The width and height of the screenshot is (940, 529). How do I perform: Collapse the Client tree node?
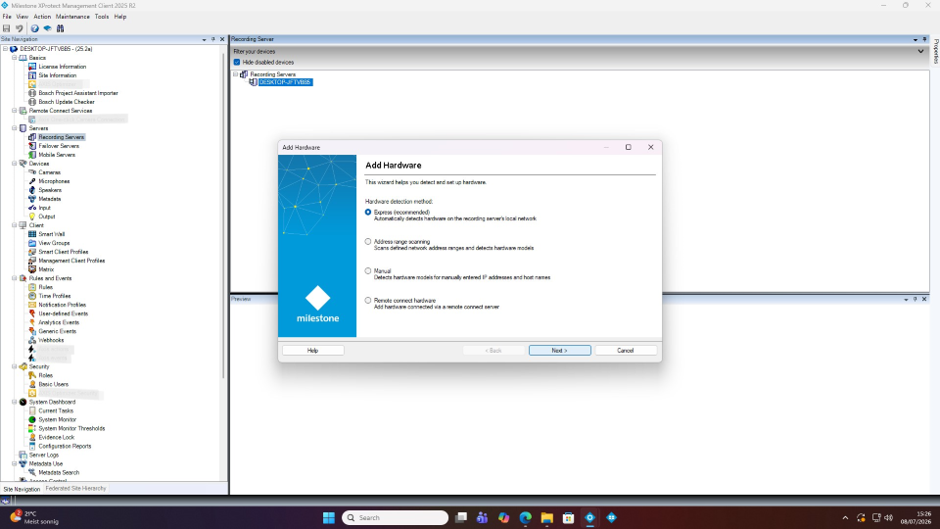(14, 225)
